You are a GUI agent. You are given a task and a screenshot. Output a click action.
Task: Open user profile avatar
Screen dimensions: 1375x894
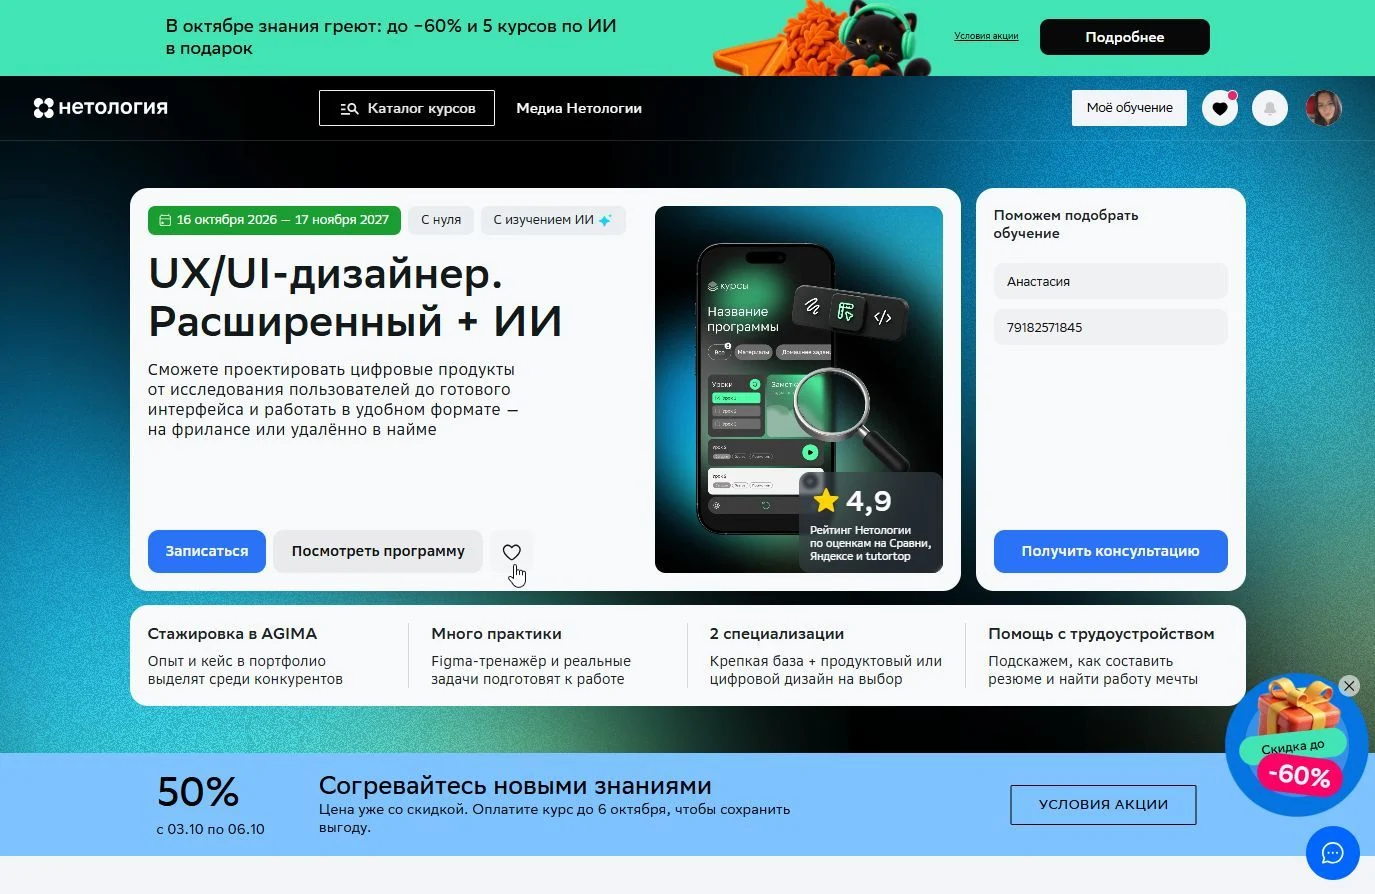pyautogui.click(x=1323, y=108)
